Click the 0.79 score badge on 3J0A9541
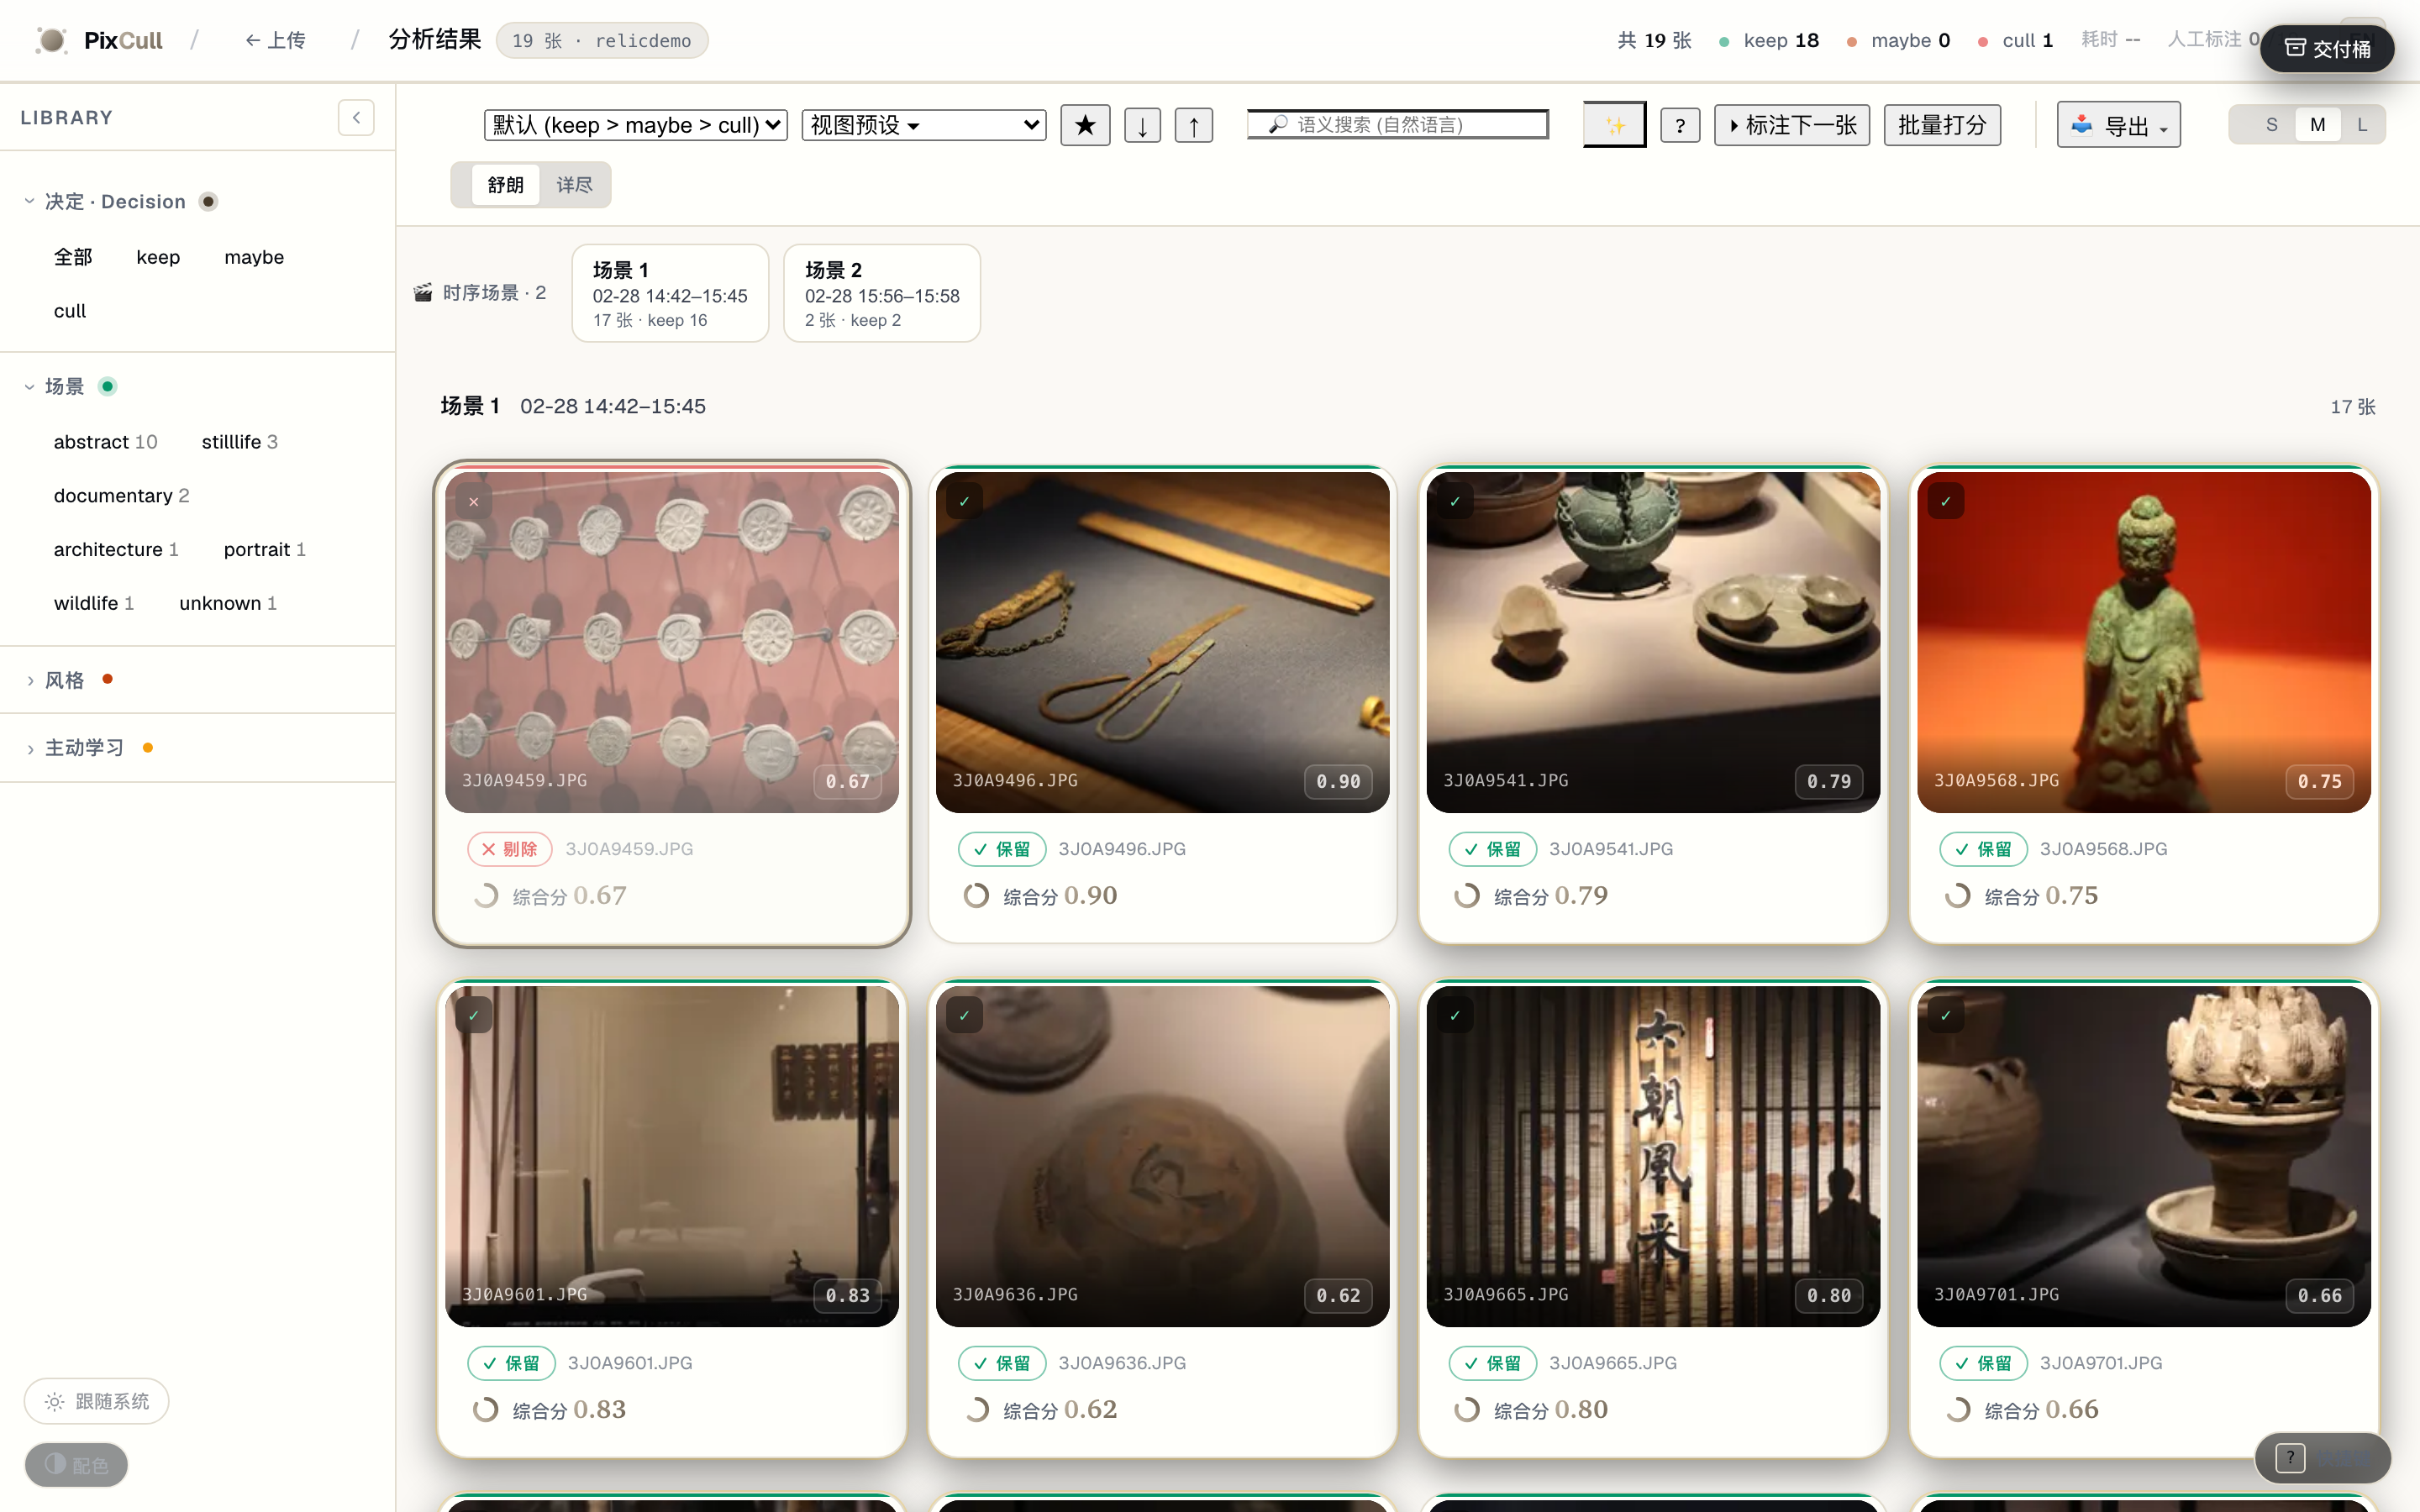2420x1512 pixels. pyautogui.click(x=1828, y=781)
